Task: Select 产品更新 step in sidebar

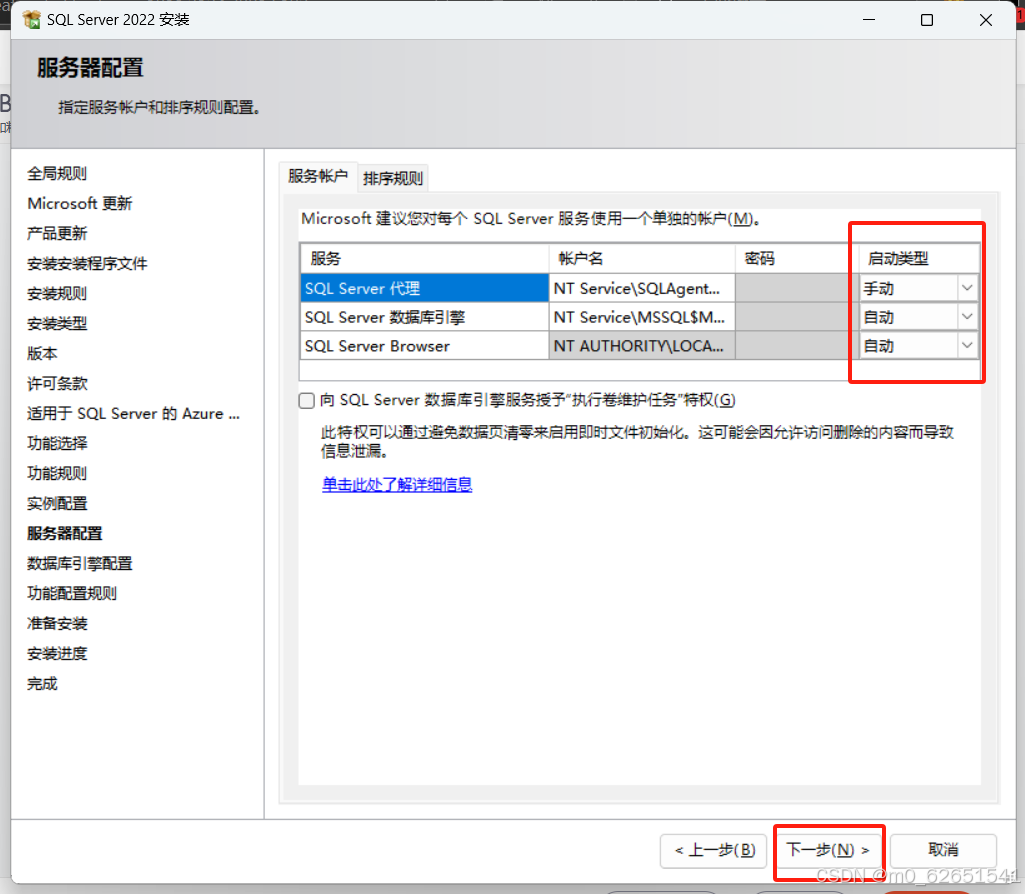Action: (x=57, y=233)
